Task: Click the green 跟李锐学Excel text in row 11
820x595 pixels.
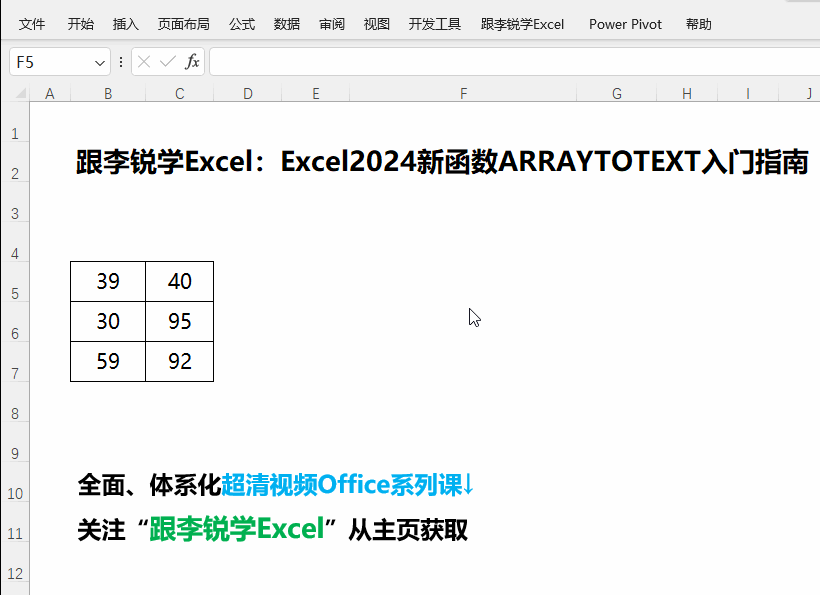Action: click(237, 529)
